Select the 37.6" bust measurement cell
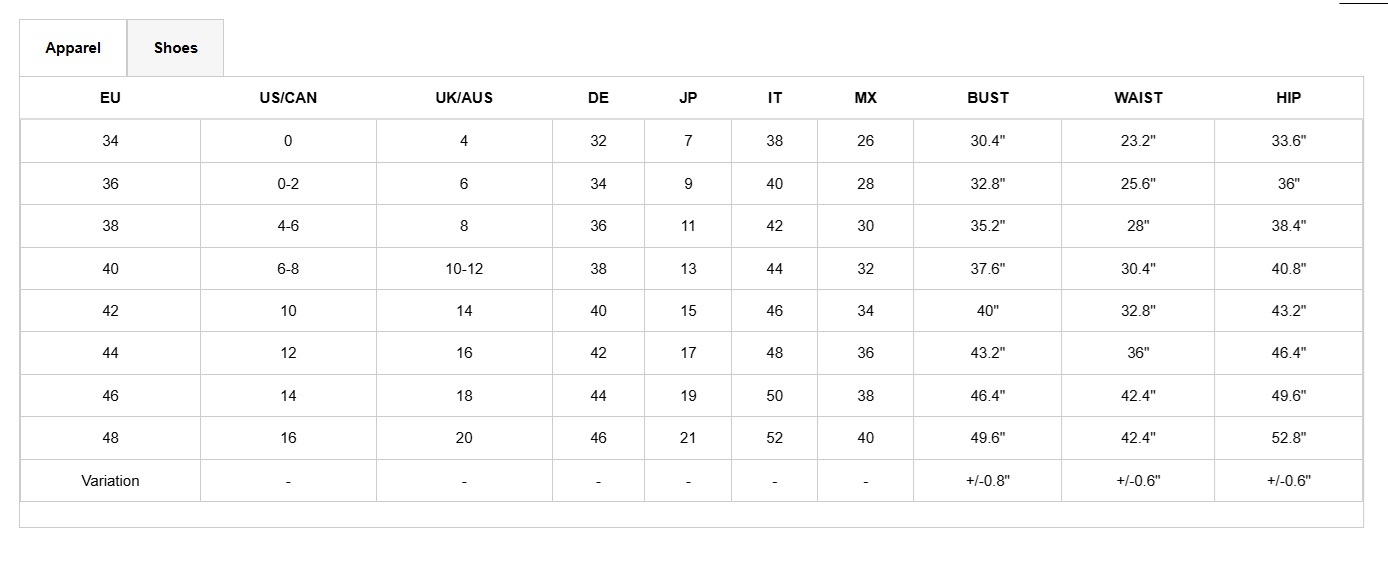1388x566 pixels. point(988,269)
